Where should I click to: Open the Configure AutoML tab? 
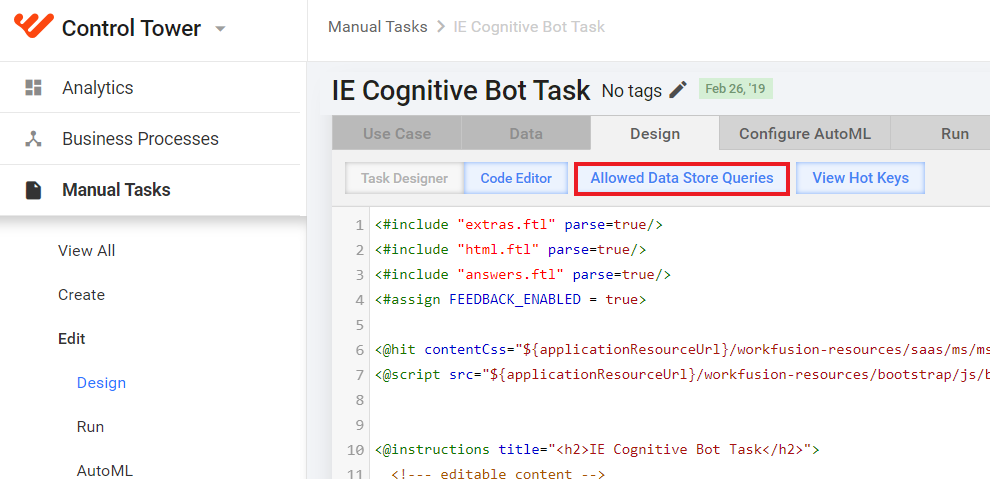click(x=805, y=134)
